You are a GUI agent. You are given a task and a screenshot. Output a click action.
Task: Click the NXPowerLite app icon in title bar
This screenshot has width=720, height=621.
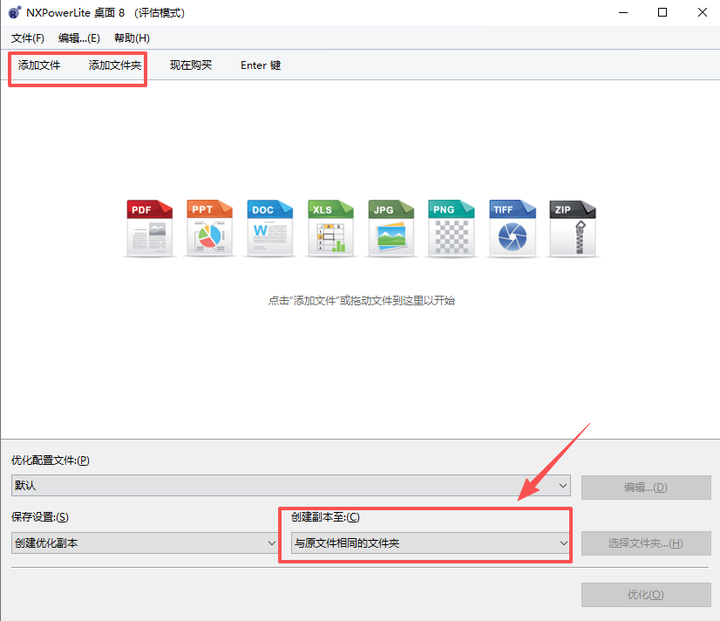[15, 12]
